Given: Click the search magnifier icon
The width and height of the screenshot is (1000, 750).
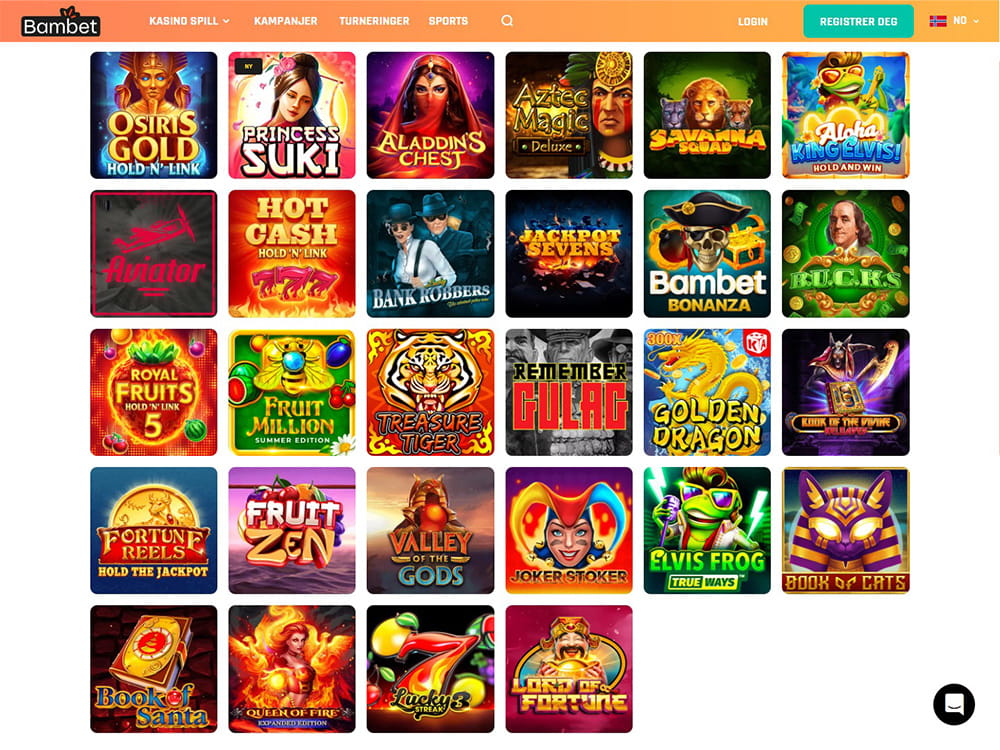Looking at the screenshot, I should coord(507,20).
